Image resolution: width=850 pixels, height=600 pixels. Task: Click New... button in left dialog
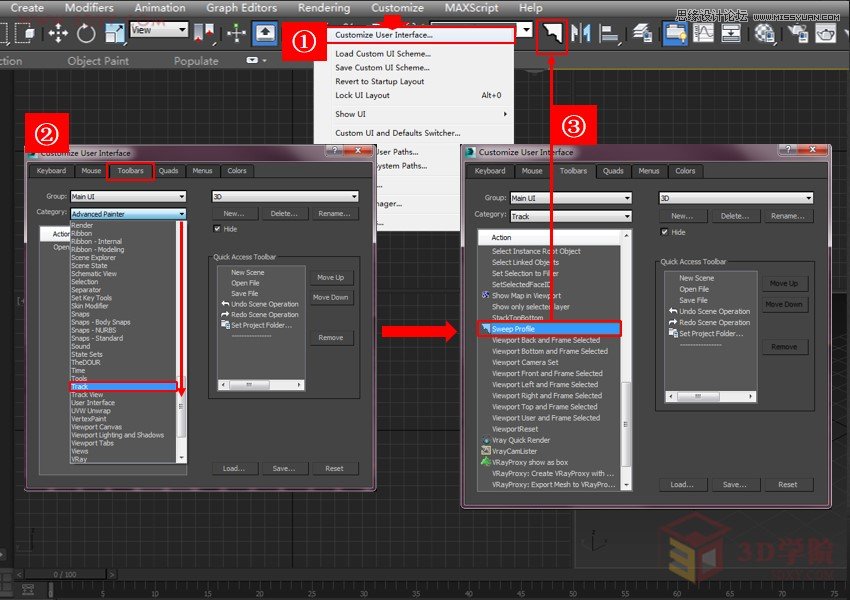tap(234, 214)
